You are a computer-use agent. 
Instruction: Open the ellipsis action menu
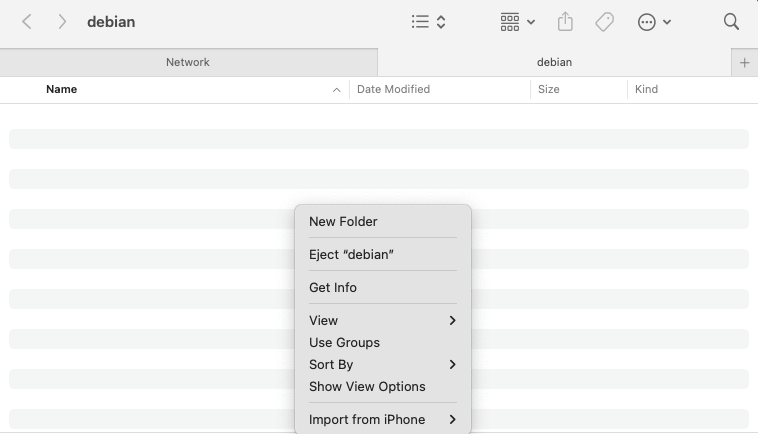coord(654,22)
